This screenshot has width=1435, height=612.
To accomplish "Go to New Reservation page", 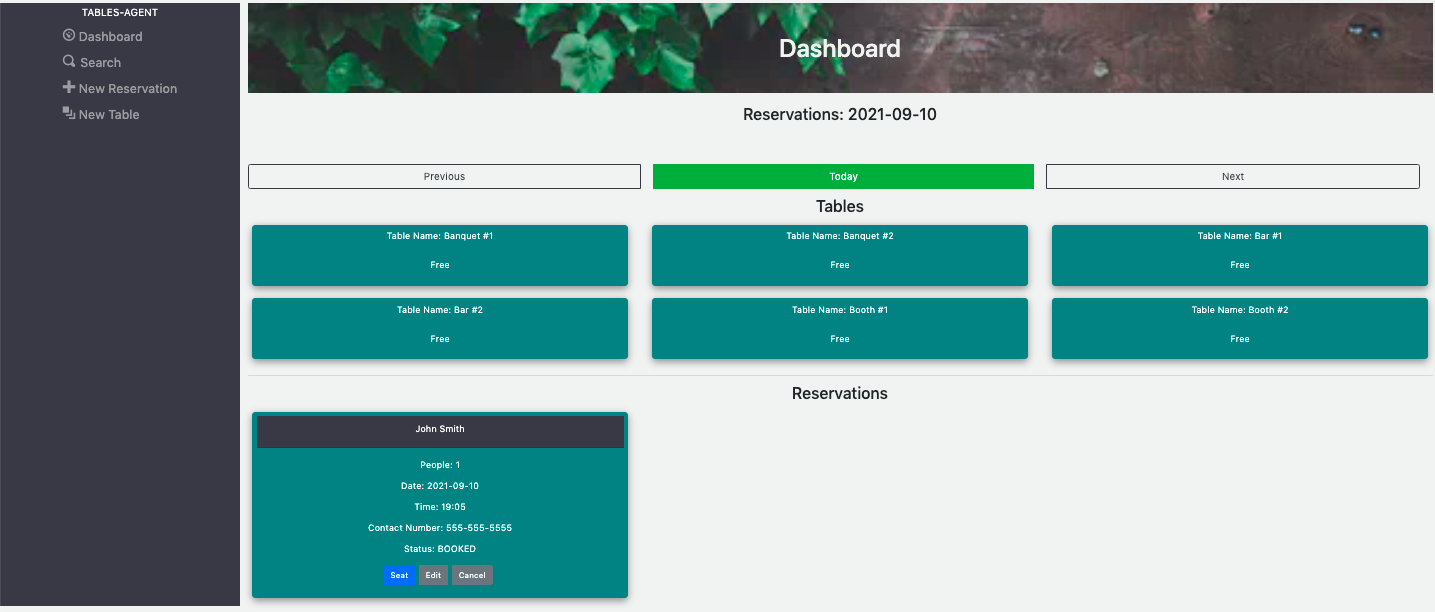I will 120,88.
